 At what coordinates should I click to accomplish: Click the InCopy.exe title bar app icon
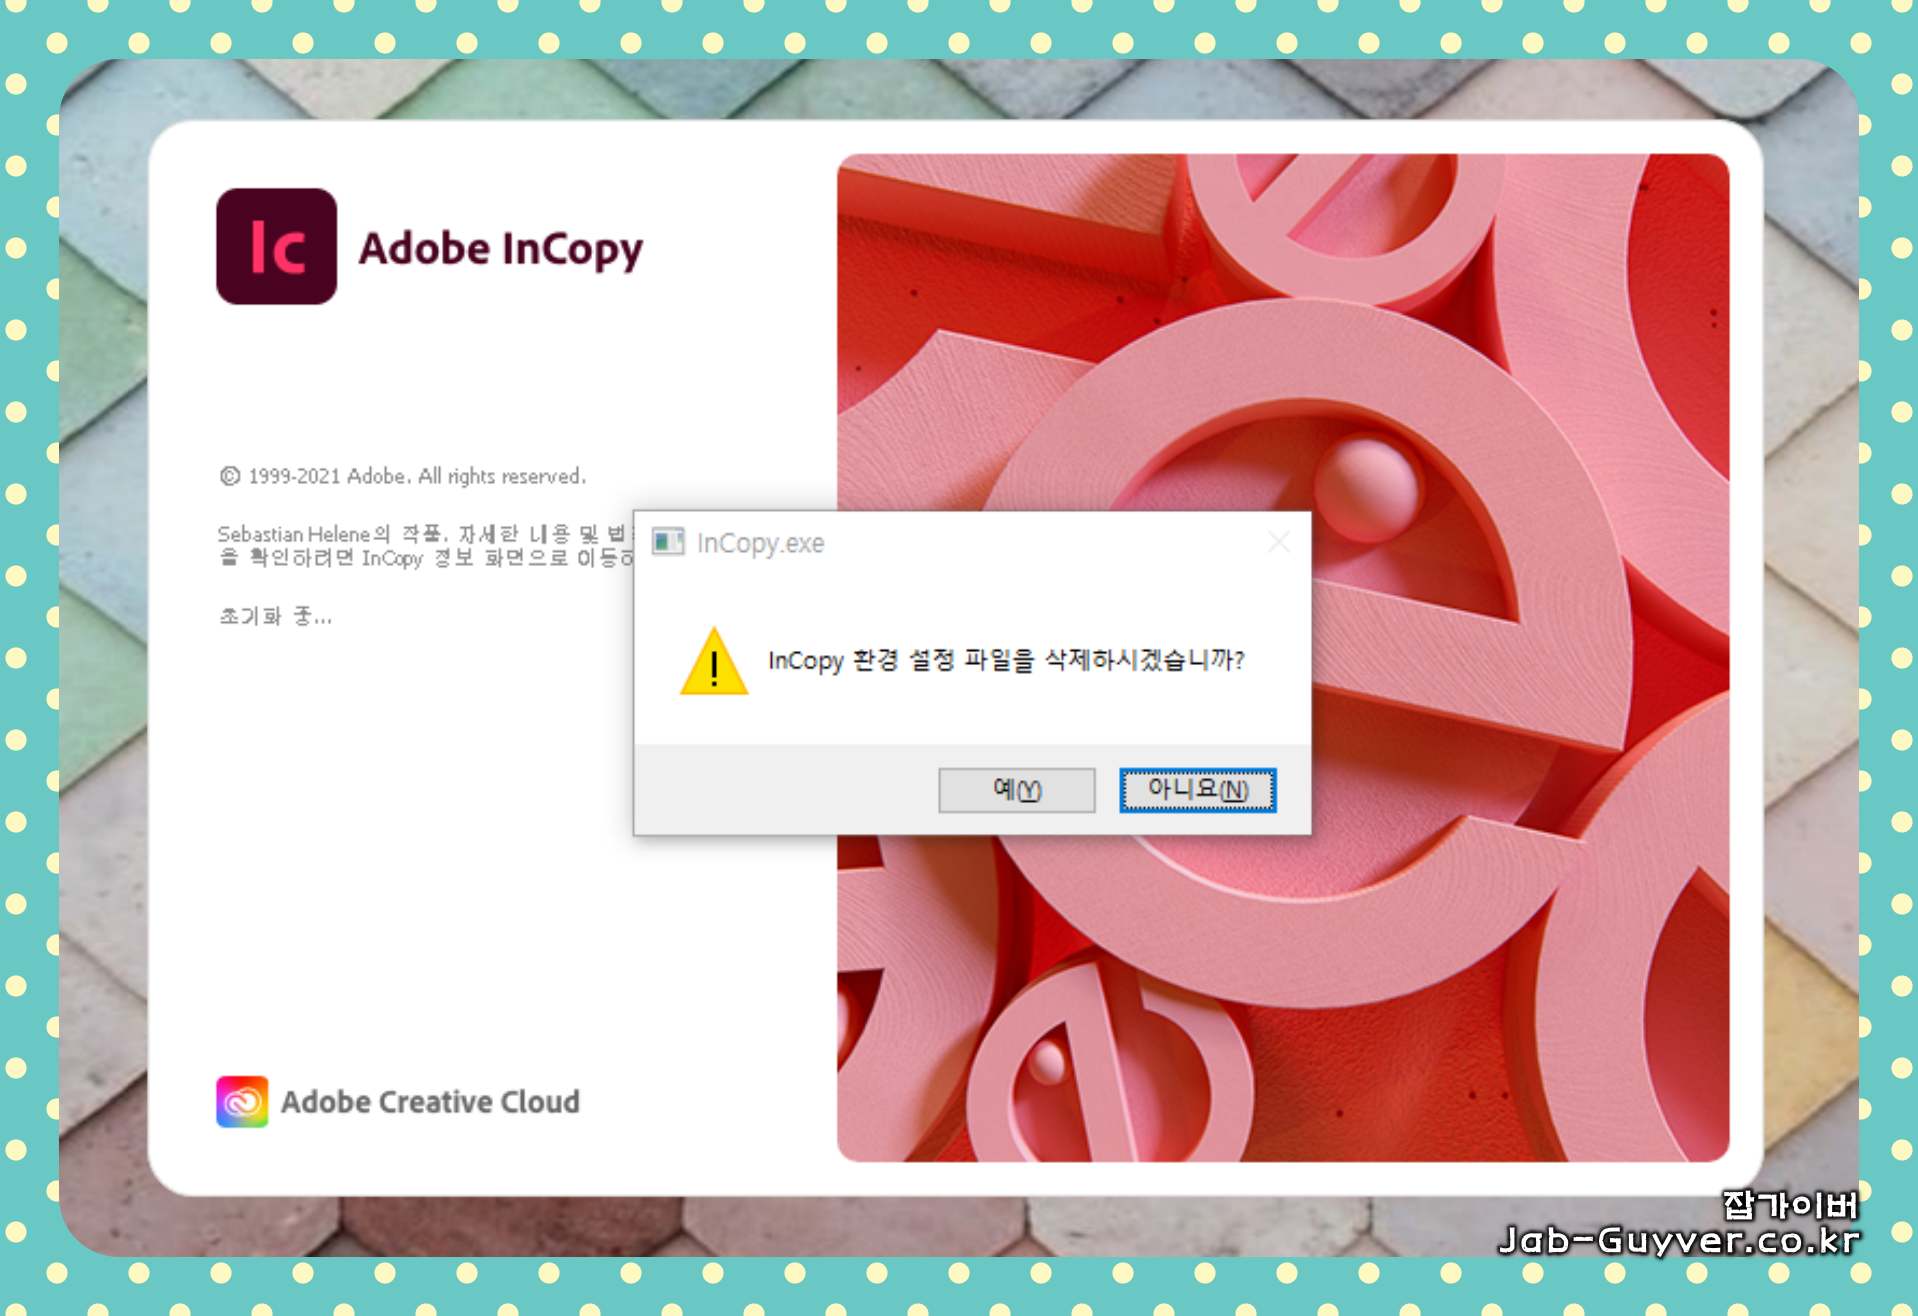[668, 542]
